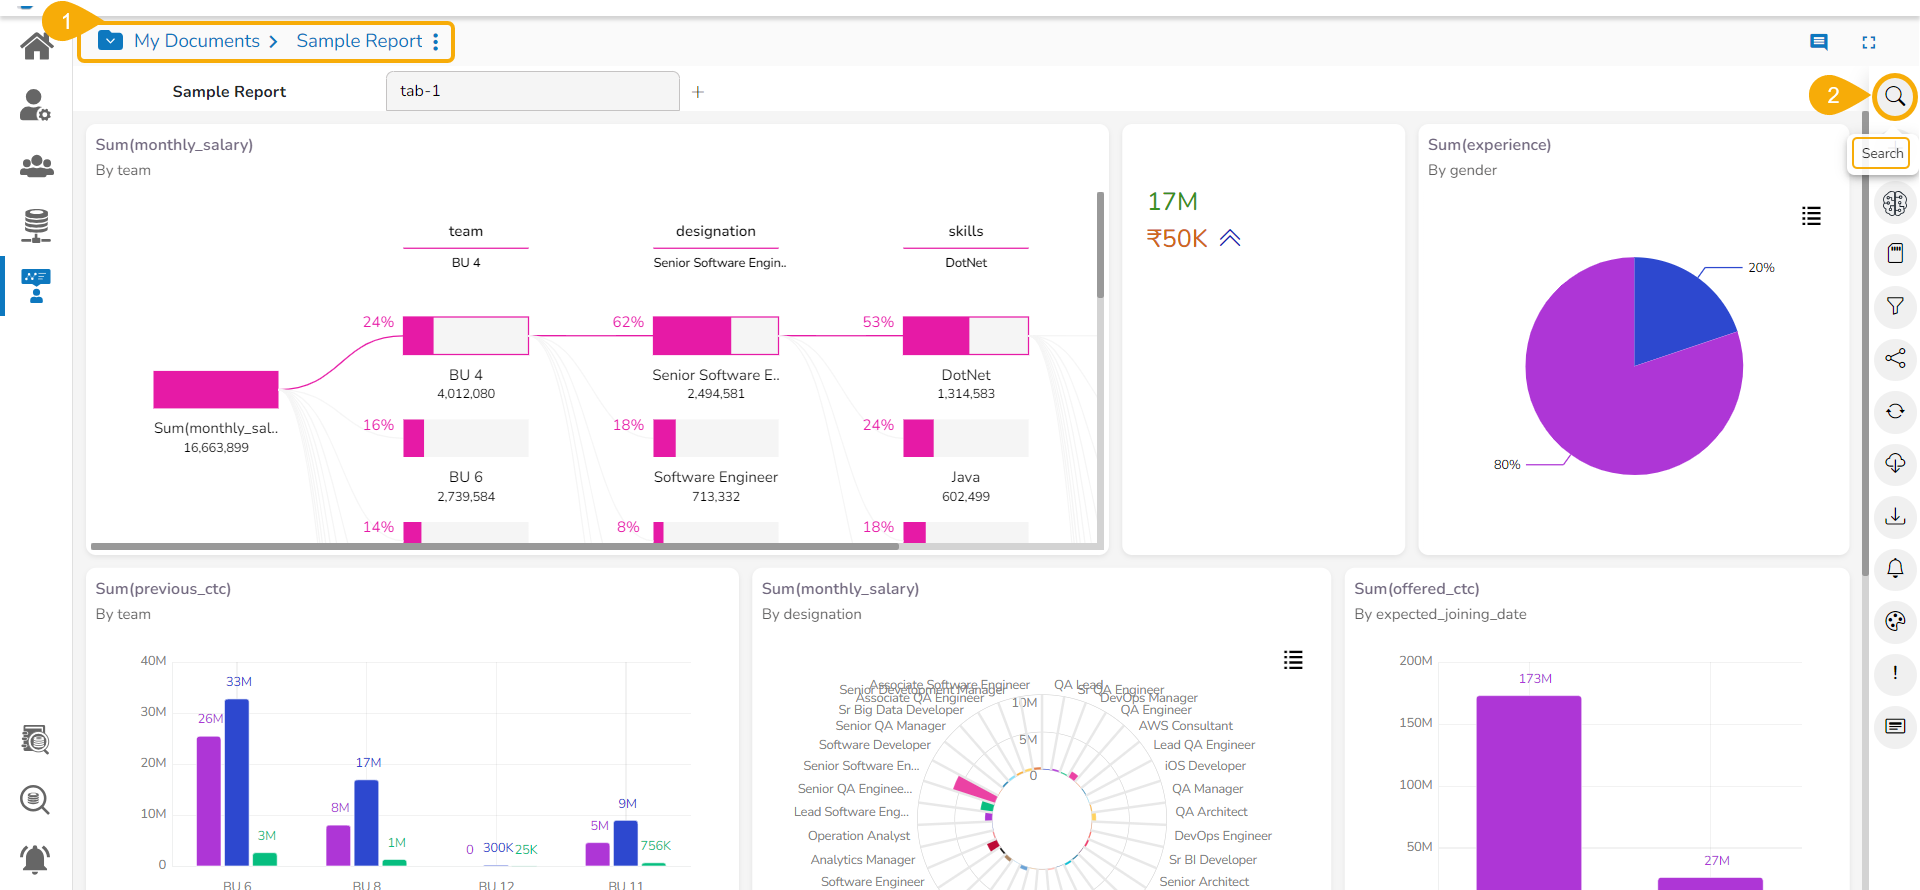Click the Sample Report breadcrumb link
Viewport: 1920px width, 890px height.
point(359,41)
